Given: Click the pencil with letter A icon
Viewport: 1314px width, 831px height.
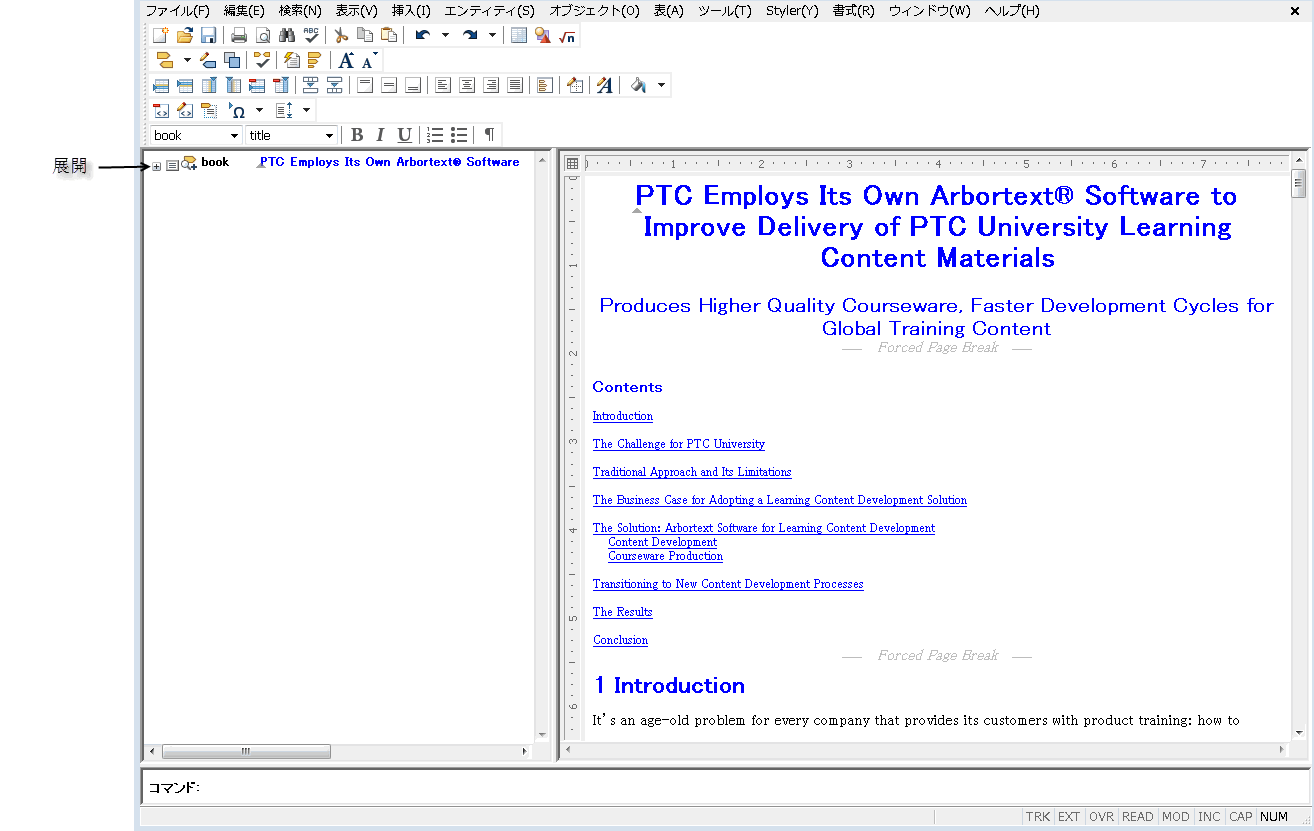Looking at the screenshot, I should point(605,85).
